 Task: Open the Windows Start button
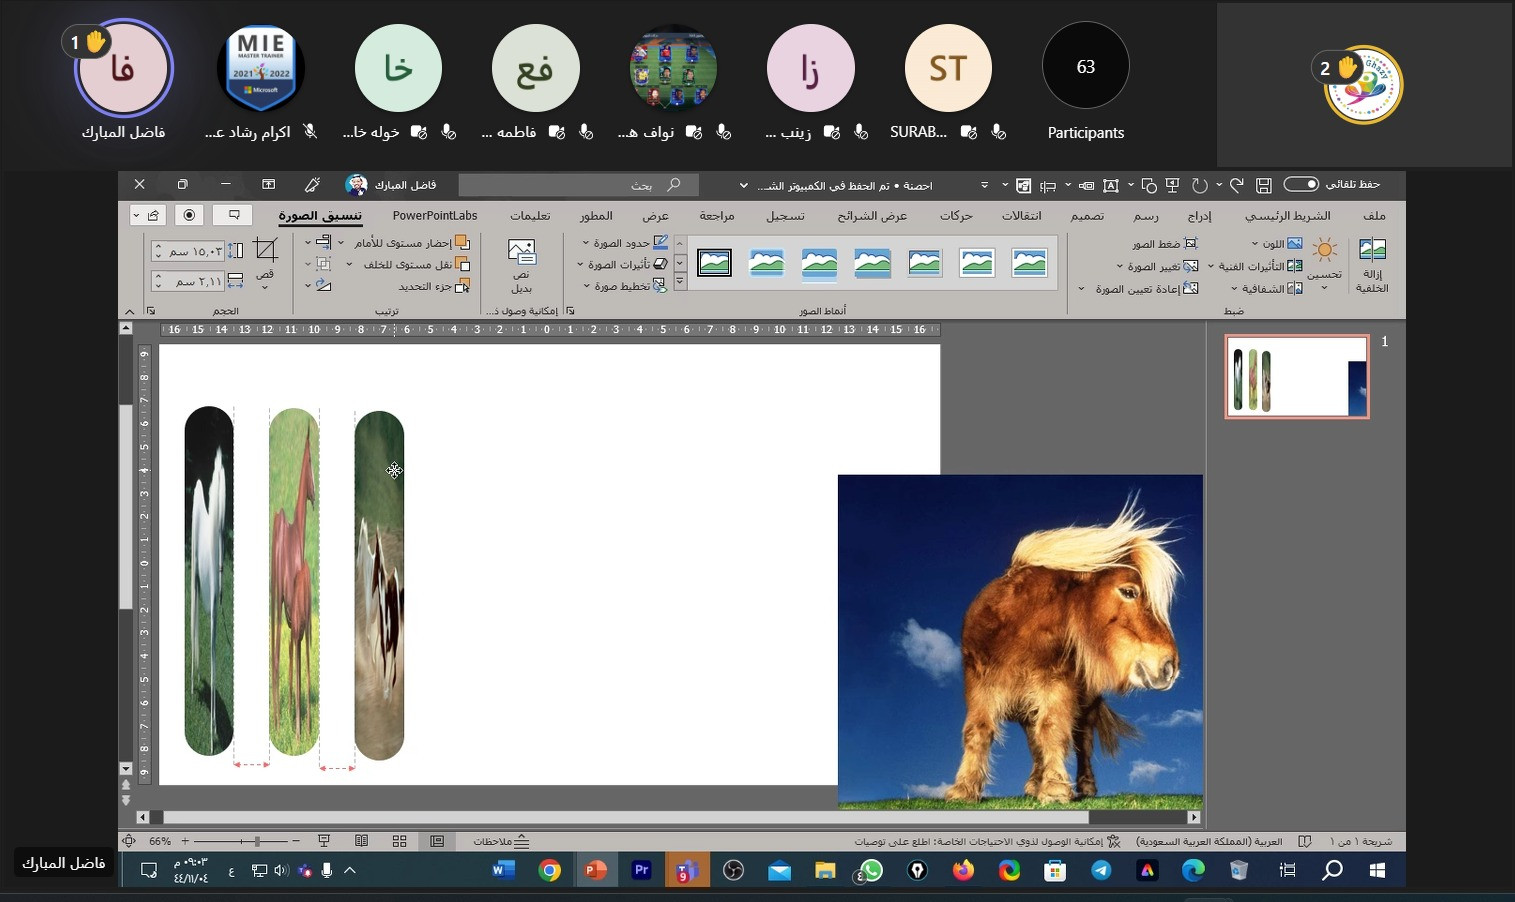pyautogui.click(x=1377, y=870)
